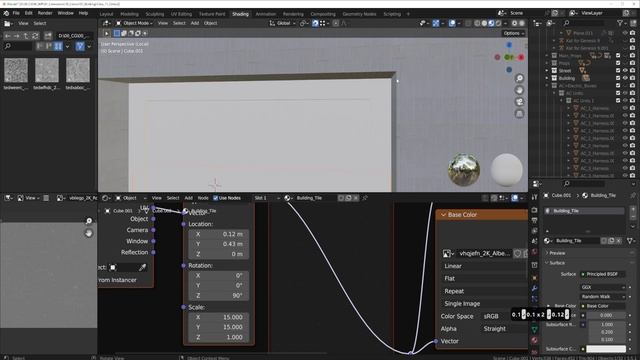The height and width of the screenshot is (360, 640).
Task: Click the file browser search field
Action: point(18,47)
